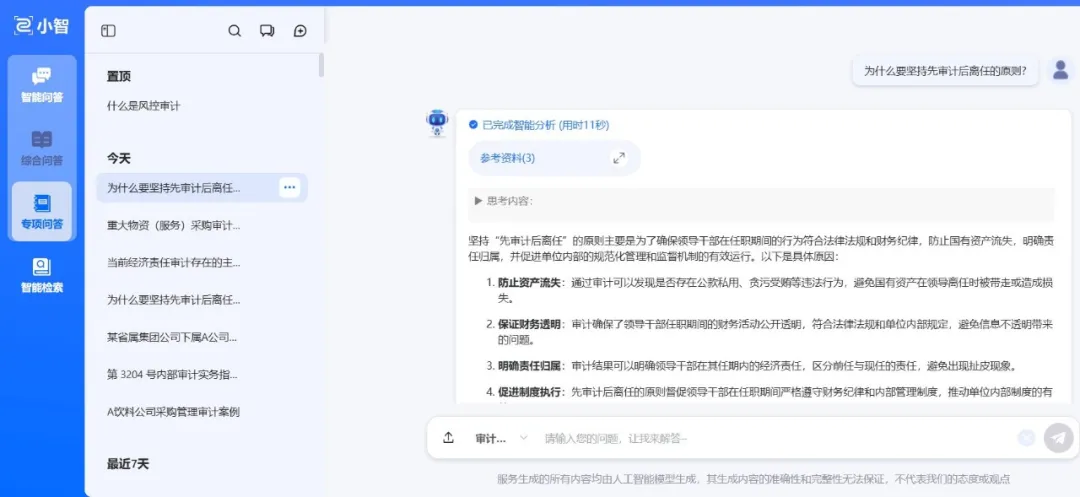1080x497 pixels.
Task: Open 参考资料(3) references
Action: (507, 158)
